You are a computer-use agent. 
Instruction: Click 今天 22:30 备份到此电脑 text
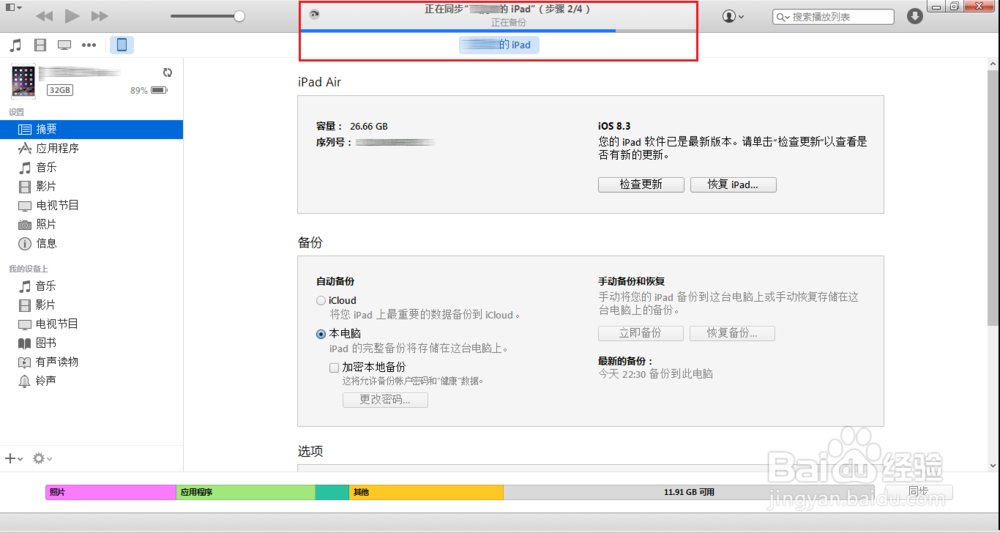pos(656,374)
